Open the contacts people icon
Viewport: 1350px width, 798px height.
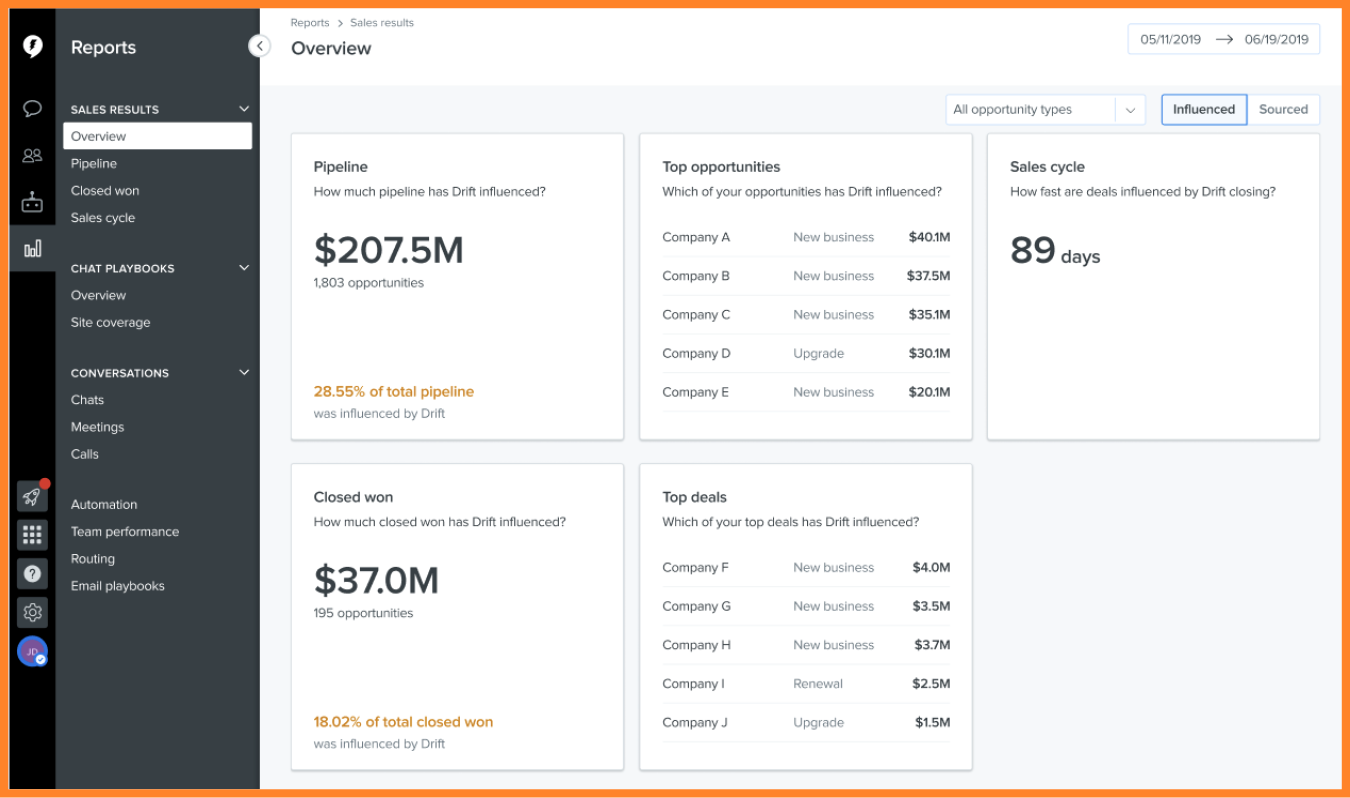click(32, 155)
